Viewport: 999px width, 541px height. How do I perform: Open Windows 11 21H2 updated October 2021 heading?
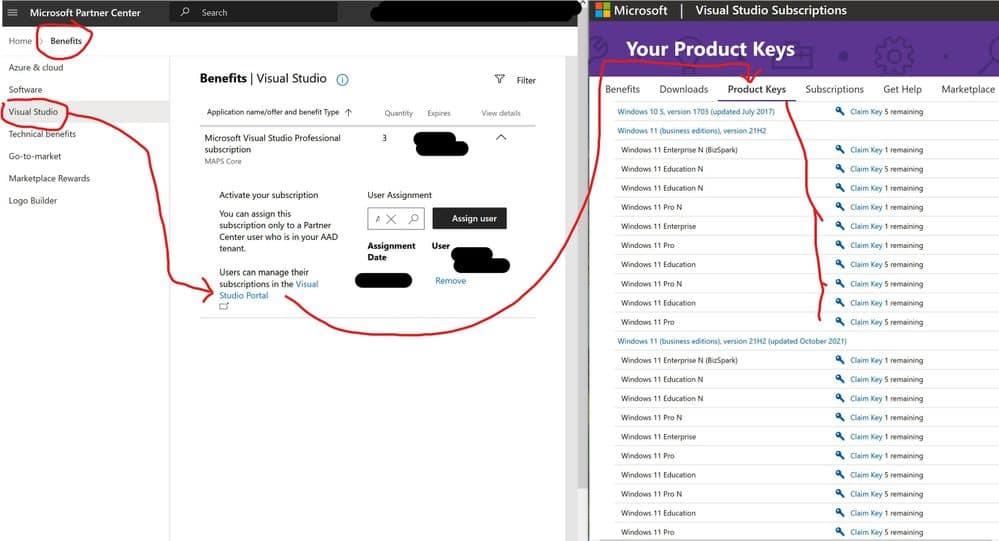pyautogui.click(x=731, y=341)
